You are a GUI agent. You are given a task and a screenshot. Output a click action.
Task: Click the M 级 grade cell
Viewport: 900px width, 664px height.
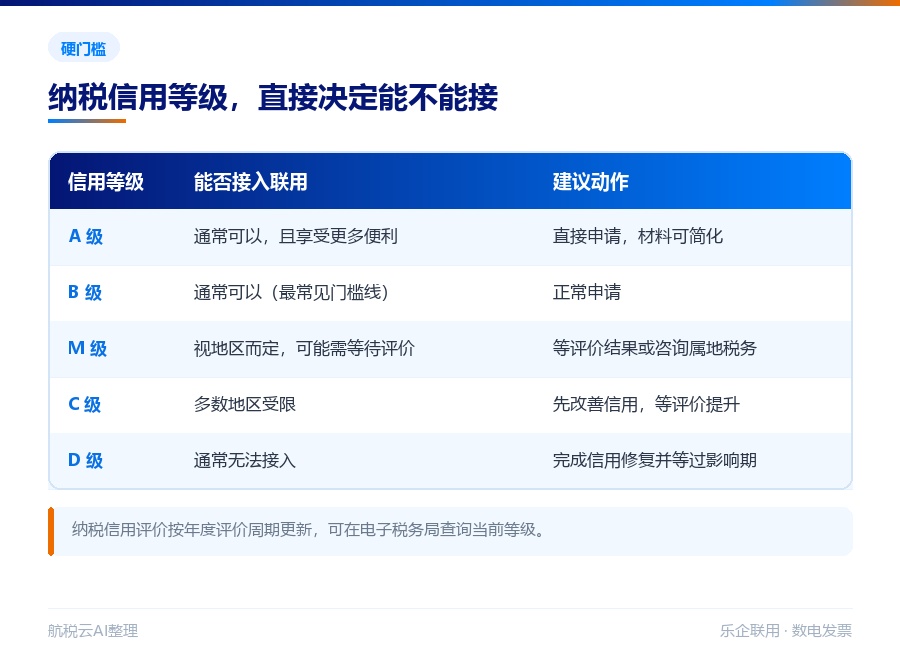(87, 348)
